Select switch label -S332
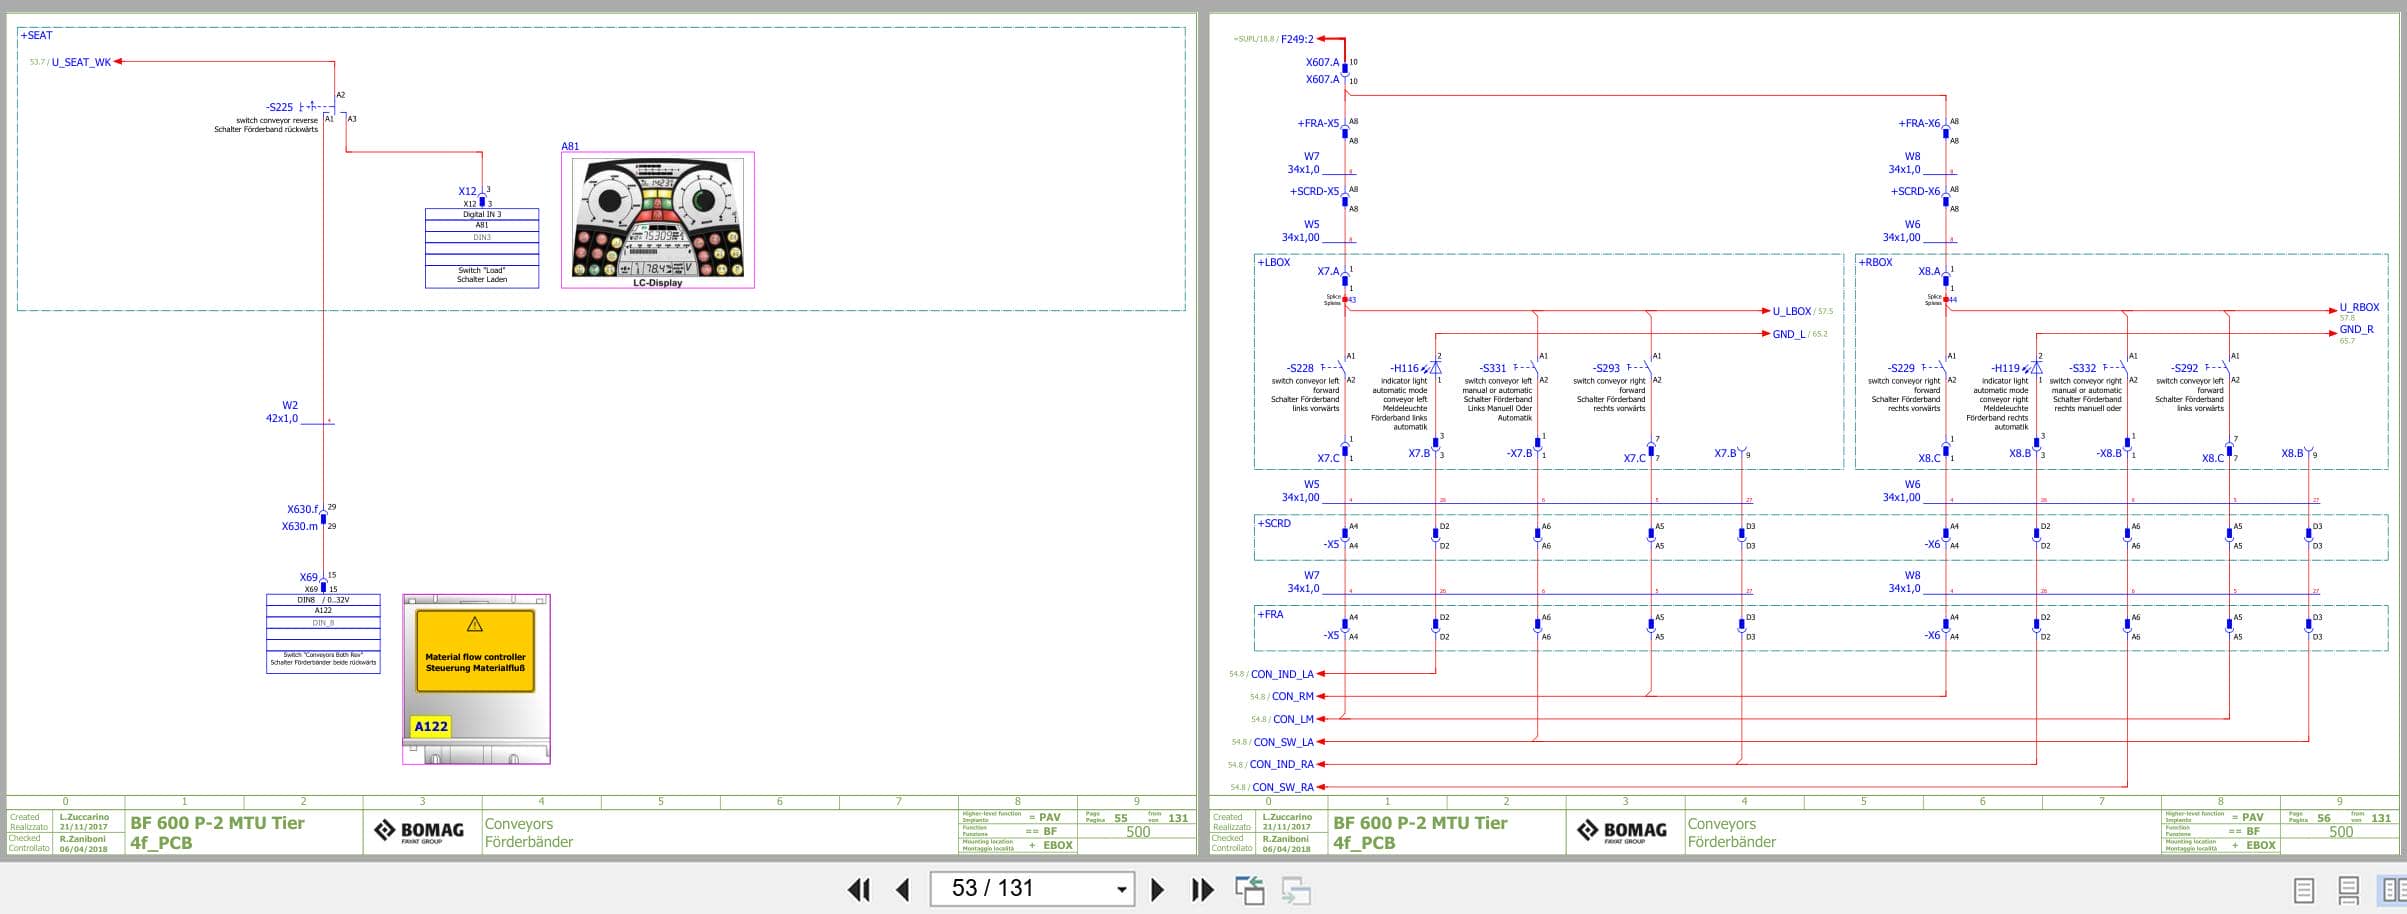 click(x=2083, y=369)
